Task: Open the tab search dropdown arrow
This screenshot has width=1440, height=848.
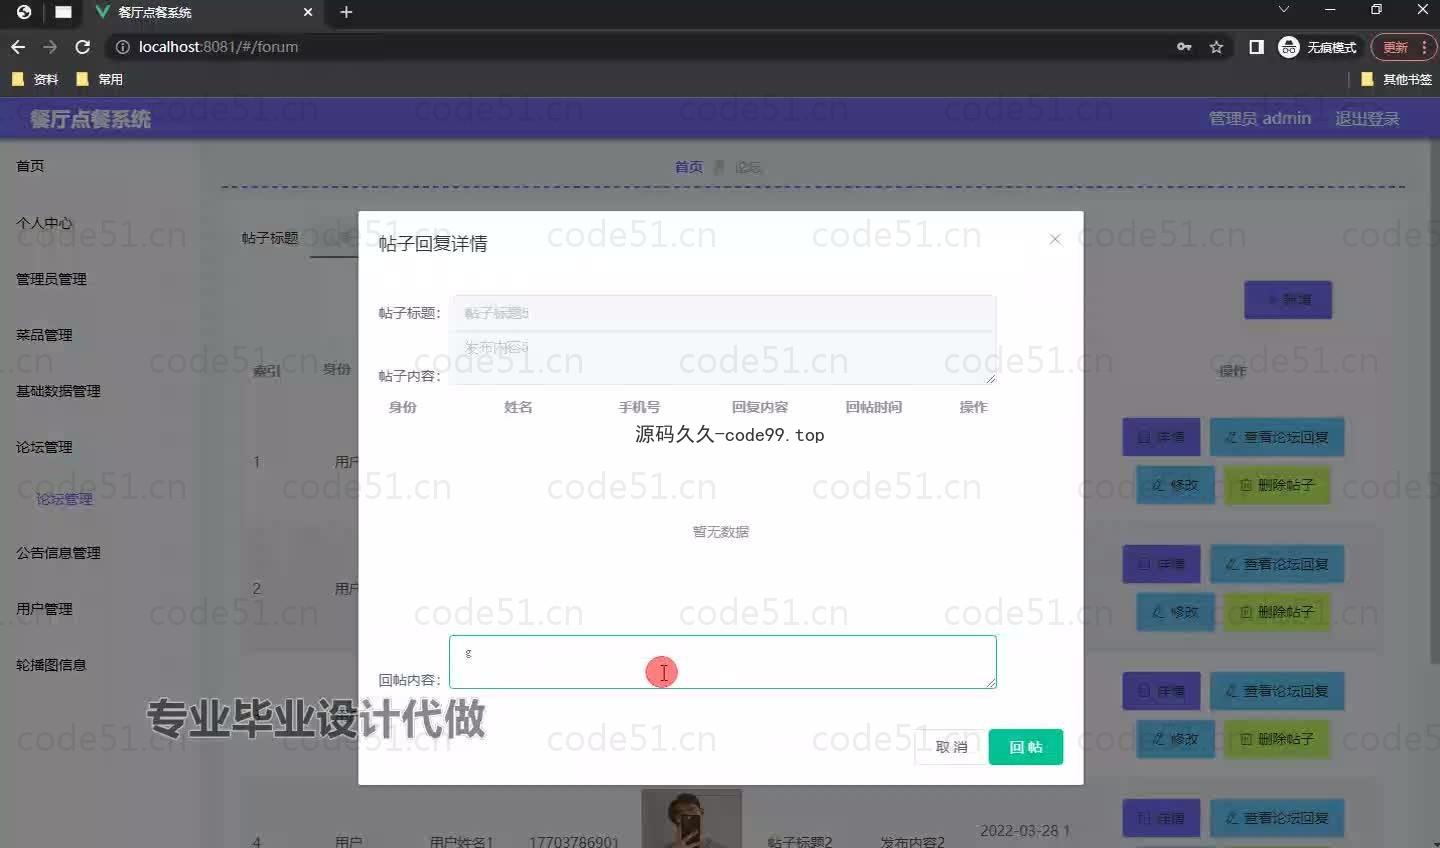Action: [x=1284, y=10]
